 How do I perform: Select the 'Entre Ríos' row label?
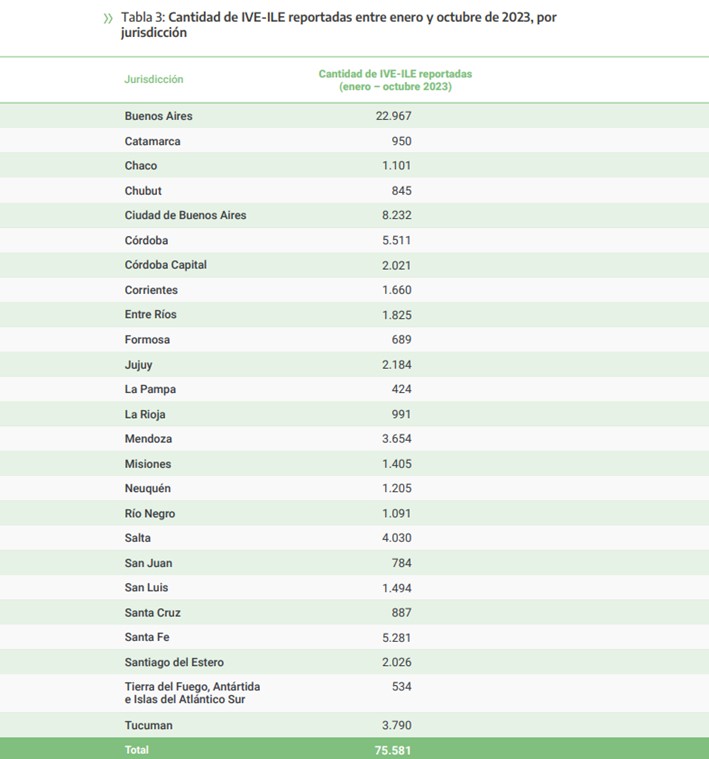(x=151, y=315)
